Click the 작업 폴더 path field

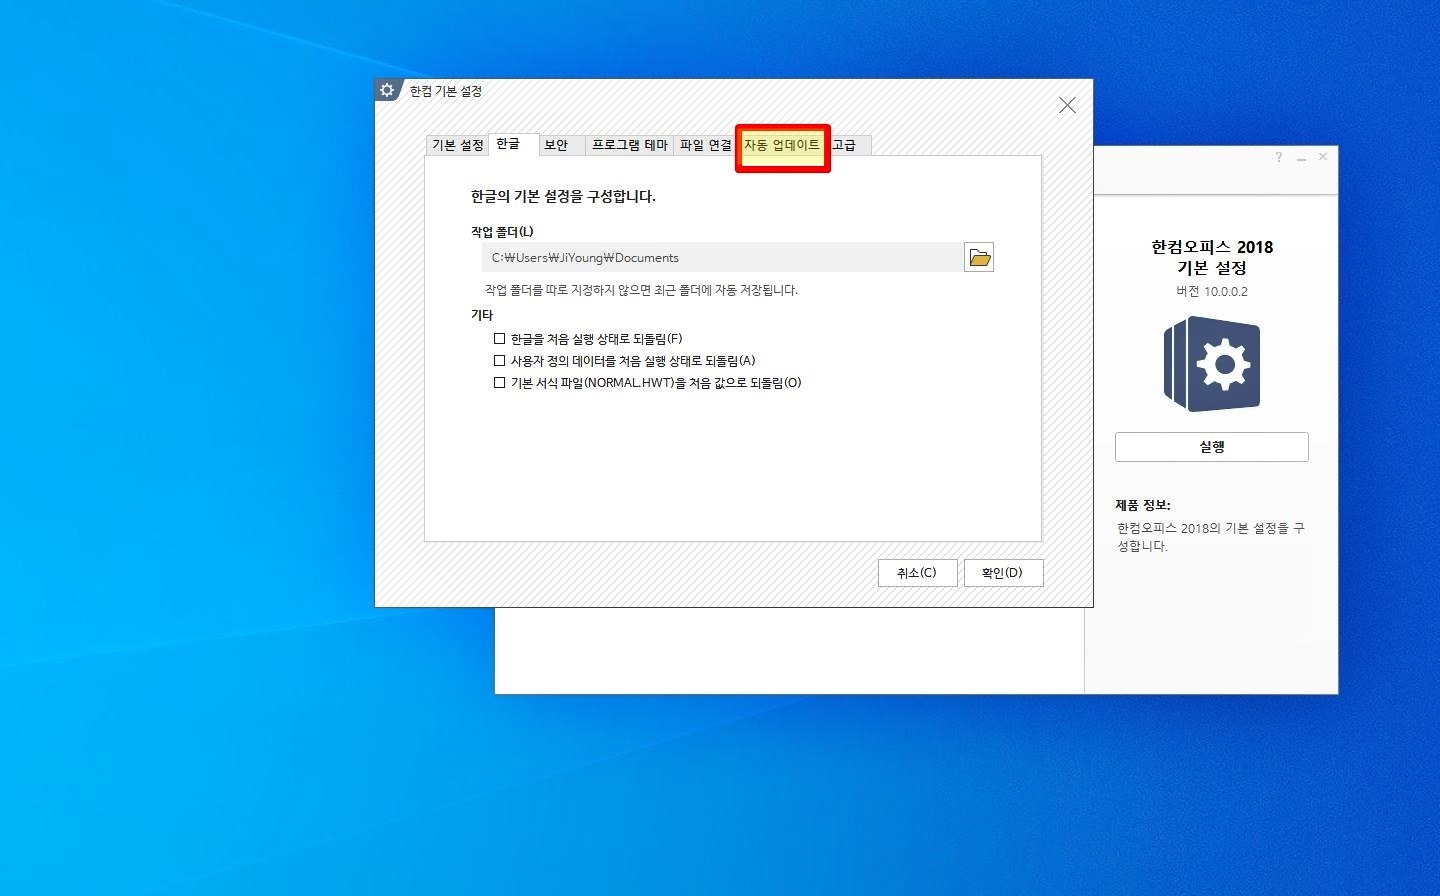pyautogui.click(x=722, y=258)
